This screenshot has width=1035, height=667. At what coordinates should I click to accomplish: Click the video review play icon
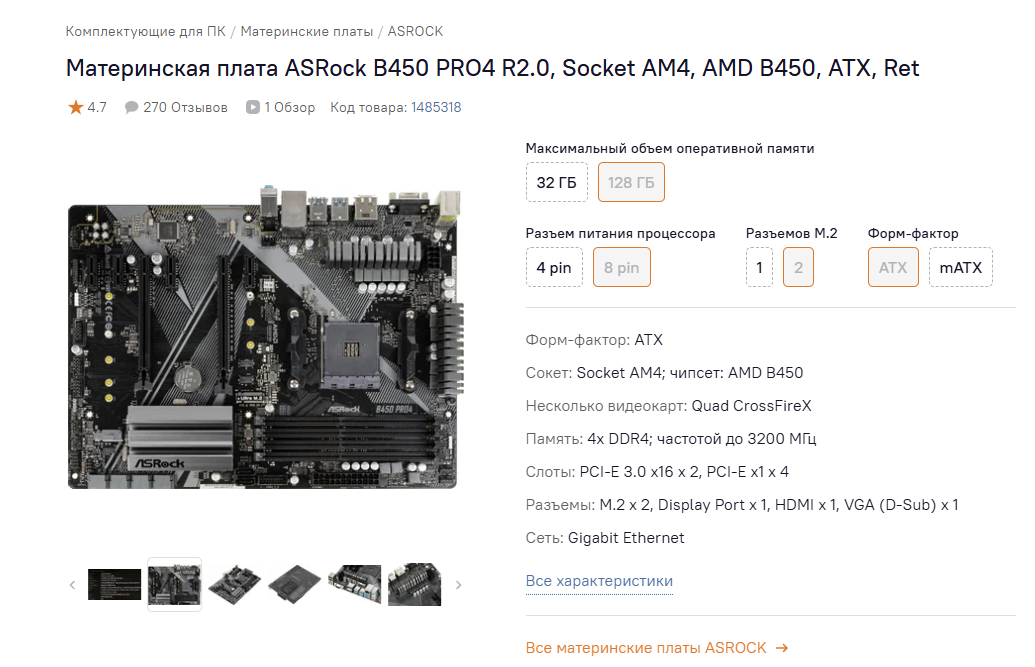[x=253, y=107]
